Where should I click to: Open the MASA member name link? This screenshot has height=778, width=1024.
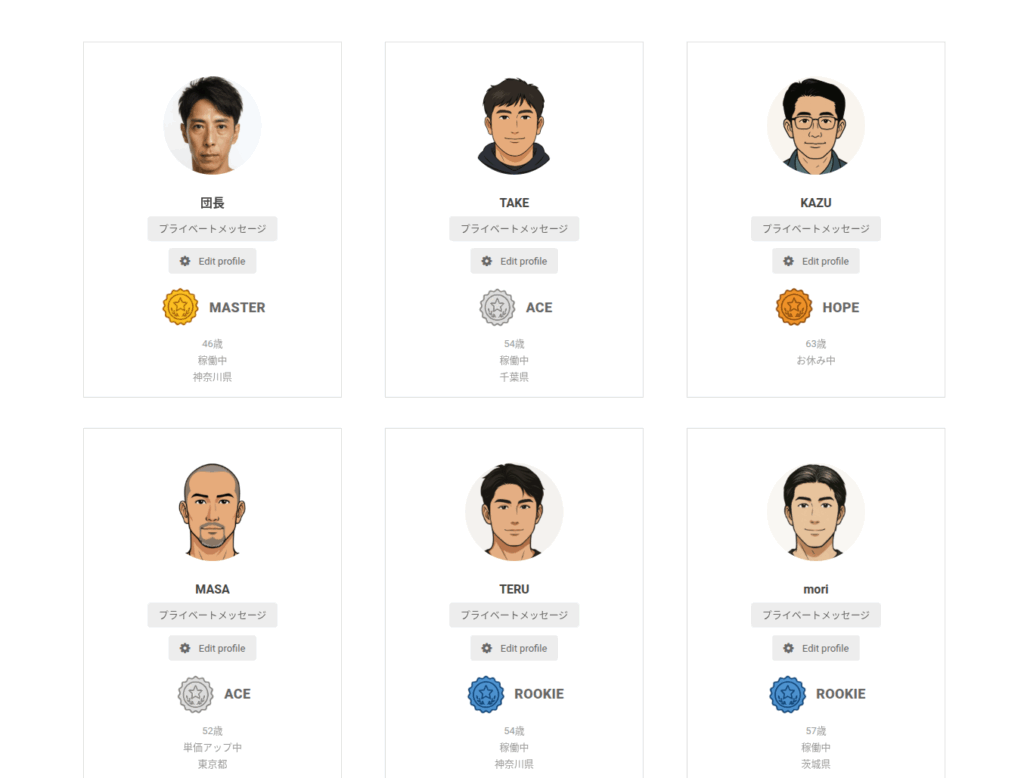click(x=212, y=589)
